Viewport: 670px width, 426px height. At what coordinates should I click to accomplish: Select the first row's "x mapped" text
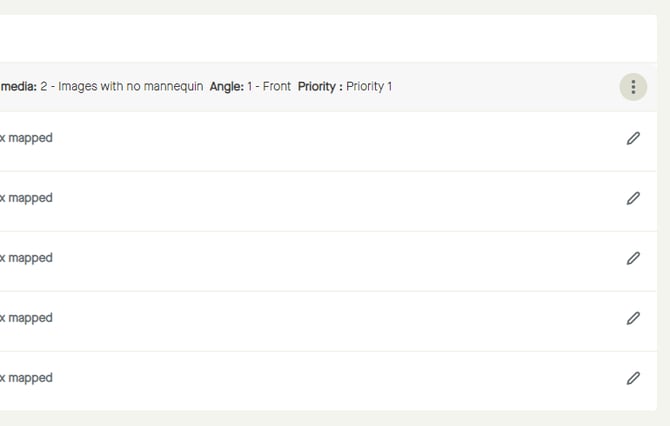click(26, 138)
